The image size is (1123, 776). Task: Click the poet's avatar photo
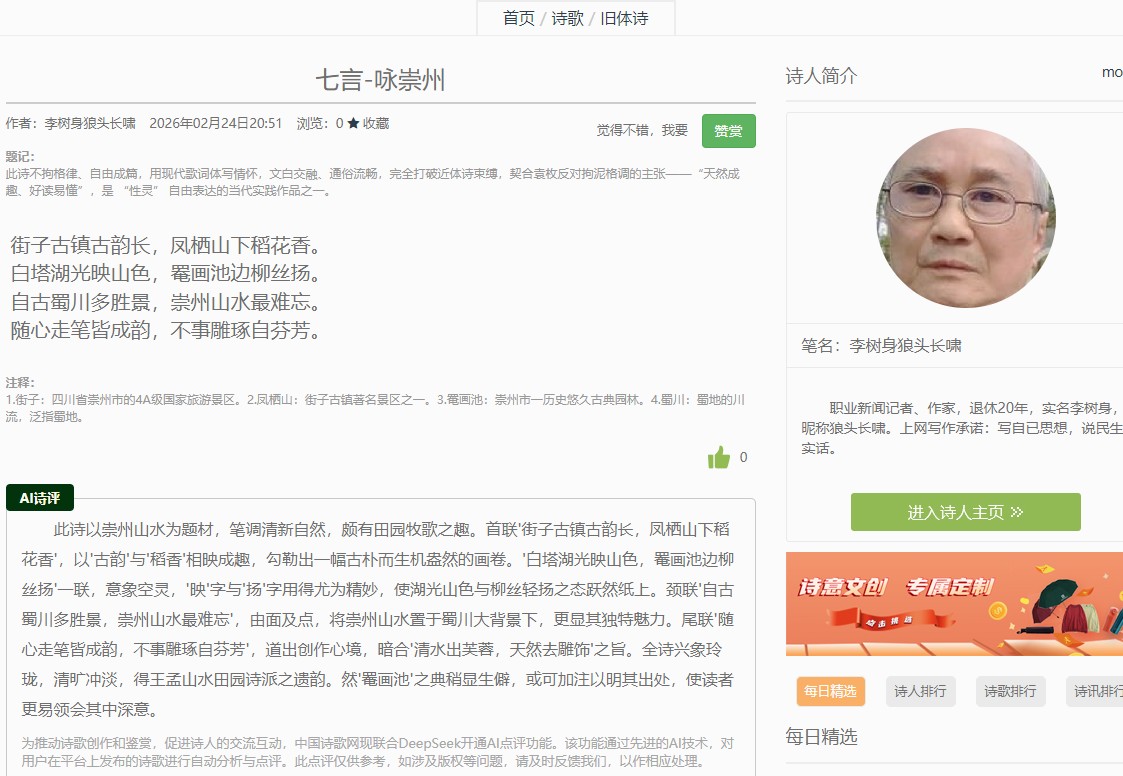click(966, 218)
